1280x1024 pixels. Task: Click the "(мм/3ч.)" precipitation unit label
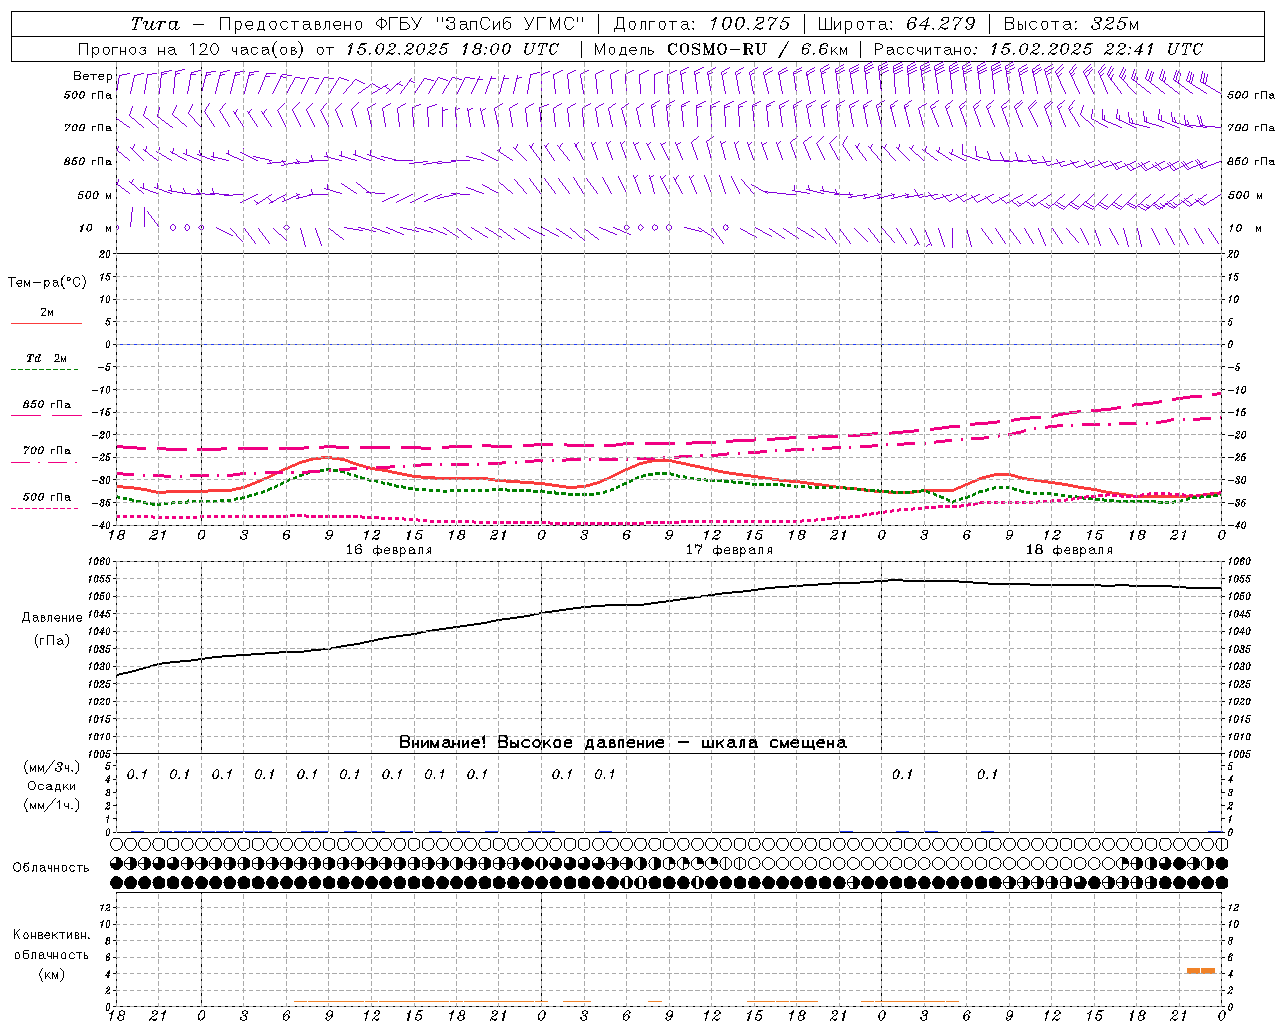coord(52,767)
